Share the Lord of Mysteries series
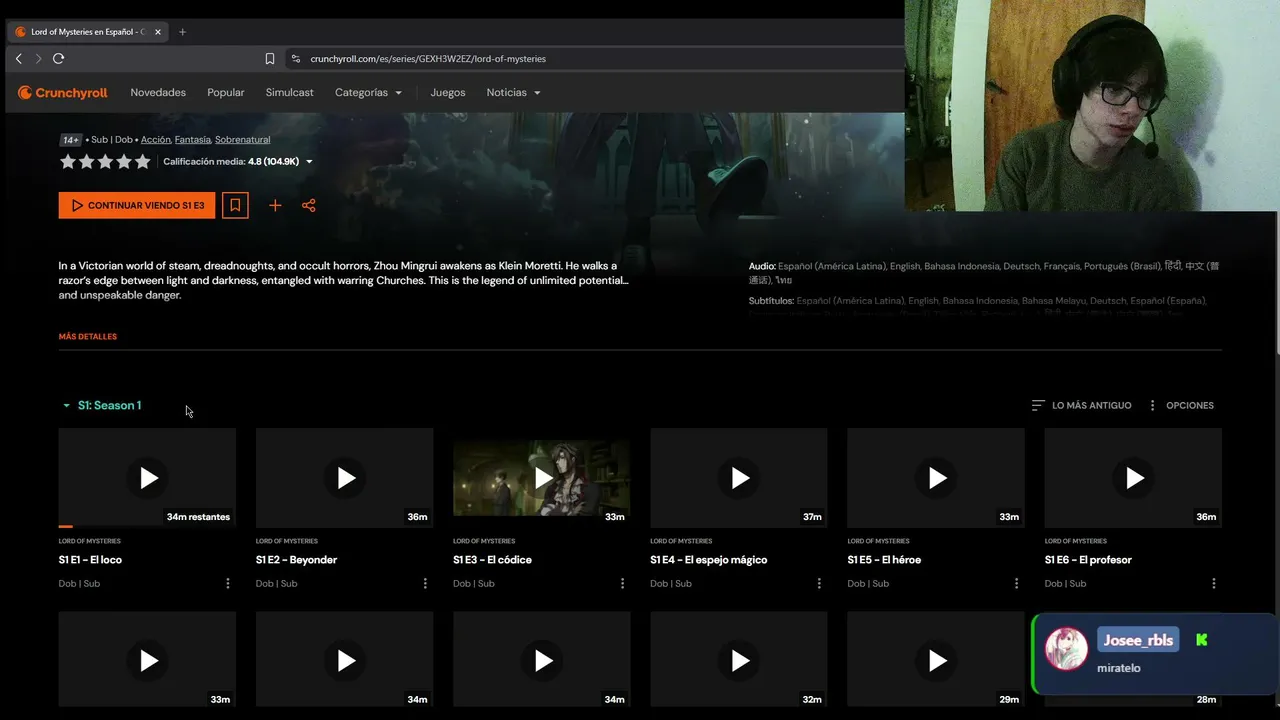 click(x=309, y=205)
